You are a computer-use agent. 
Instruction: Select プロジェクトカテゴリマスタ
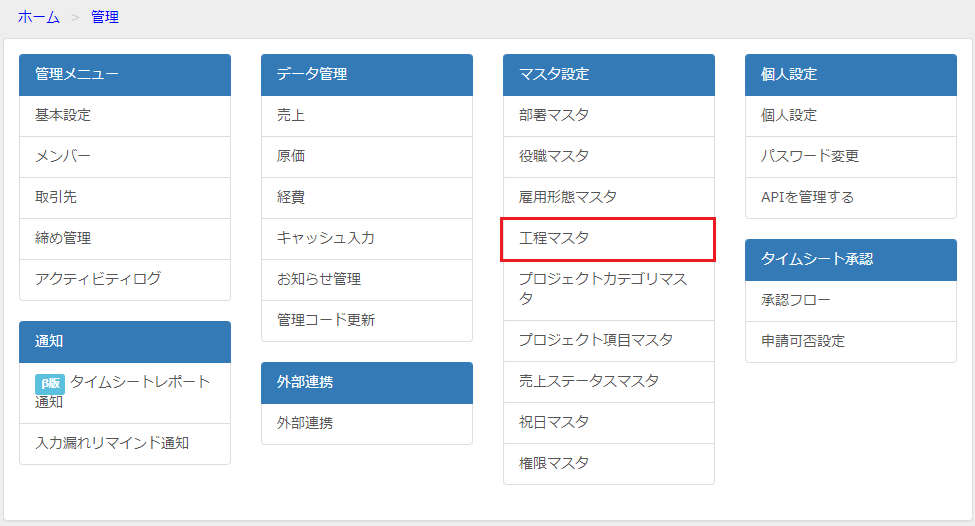609,290
